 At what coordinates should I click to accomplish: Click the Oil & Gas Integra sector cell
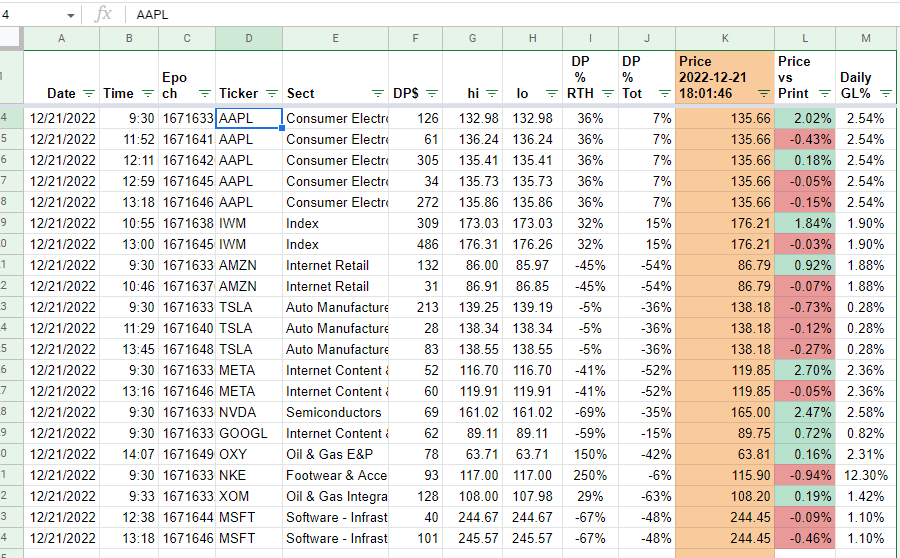coord(335,497)
